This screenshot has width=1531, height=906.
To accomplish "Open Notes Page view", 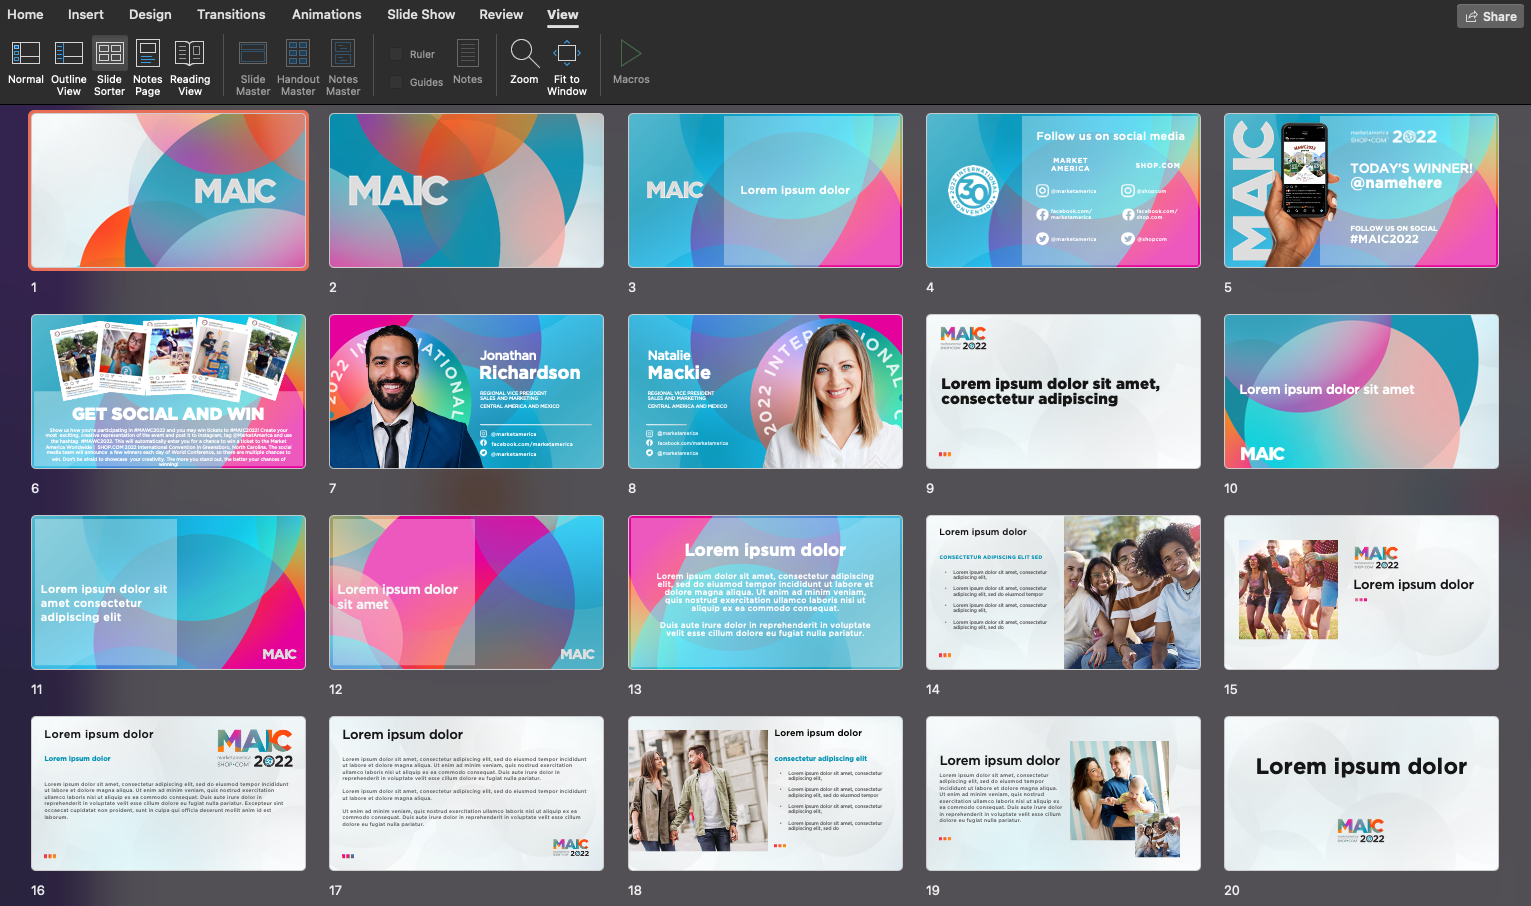I will click(x=148, y=68).
